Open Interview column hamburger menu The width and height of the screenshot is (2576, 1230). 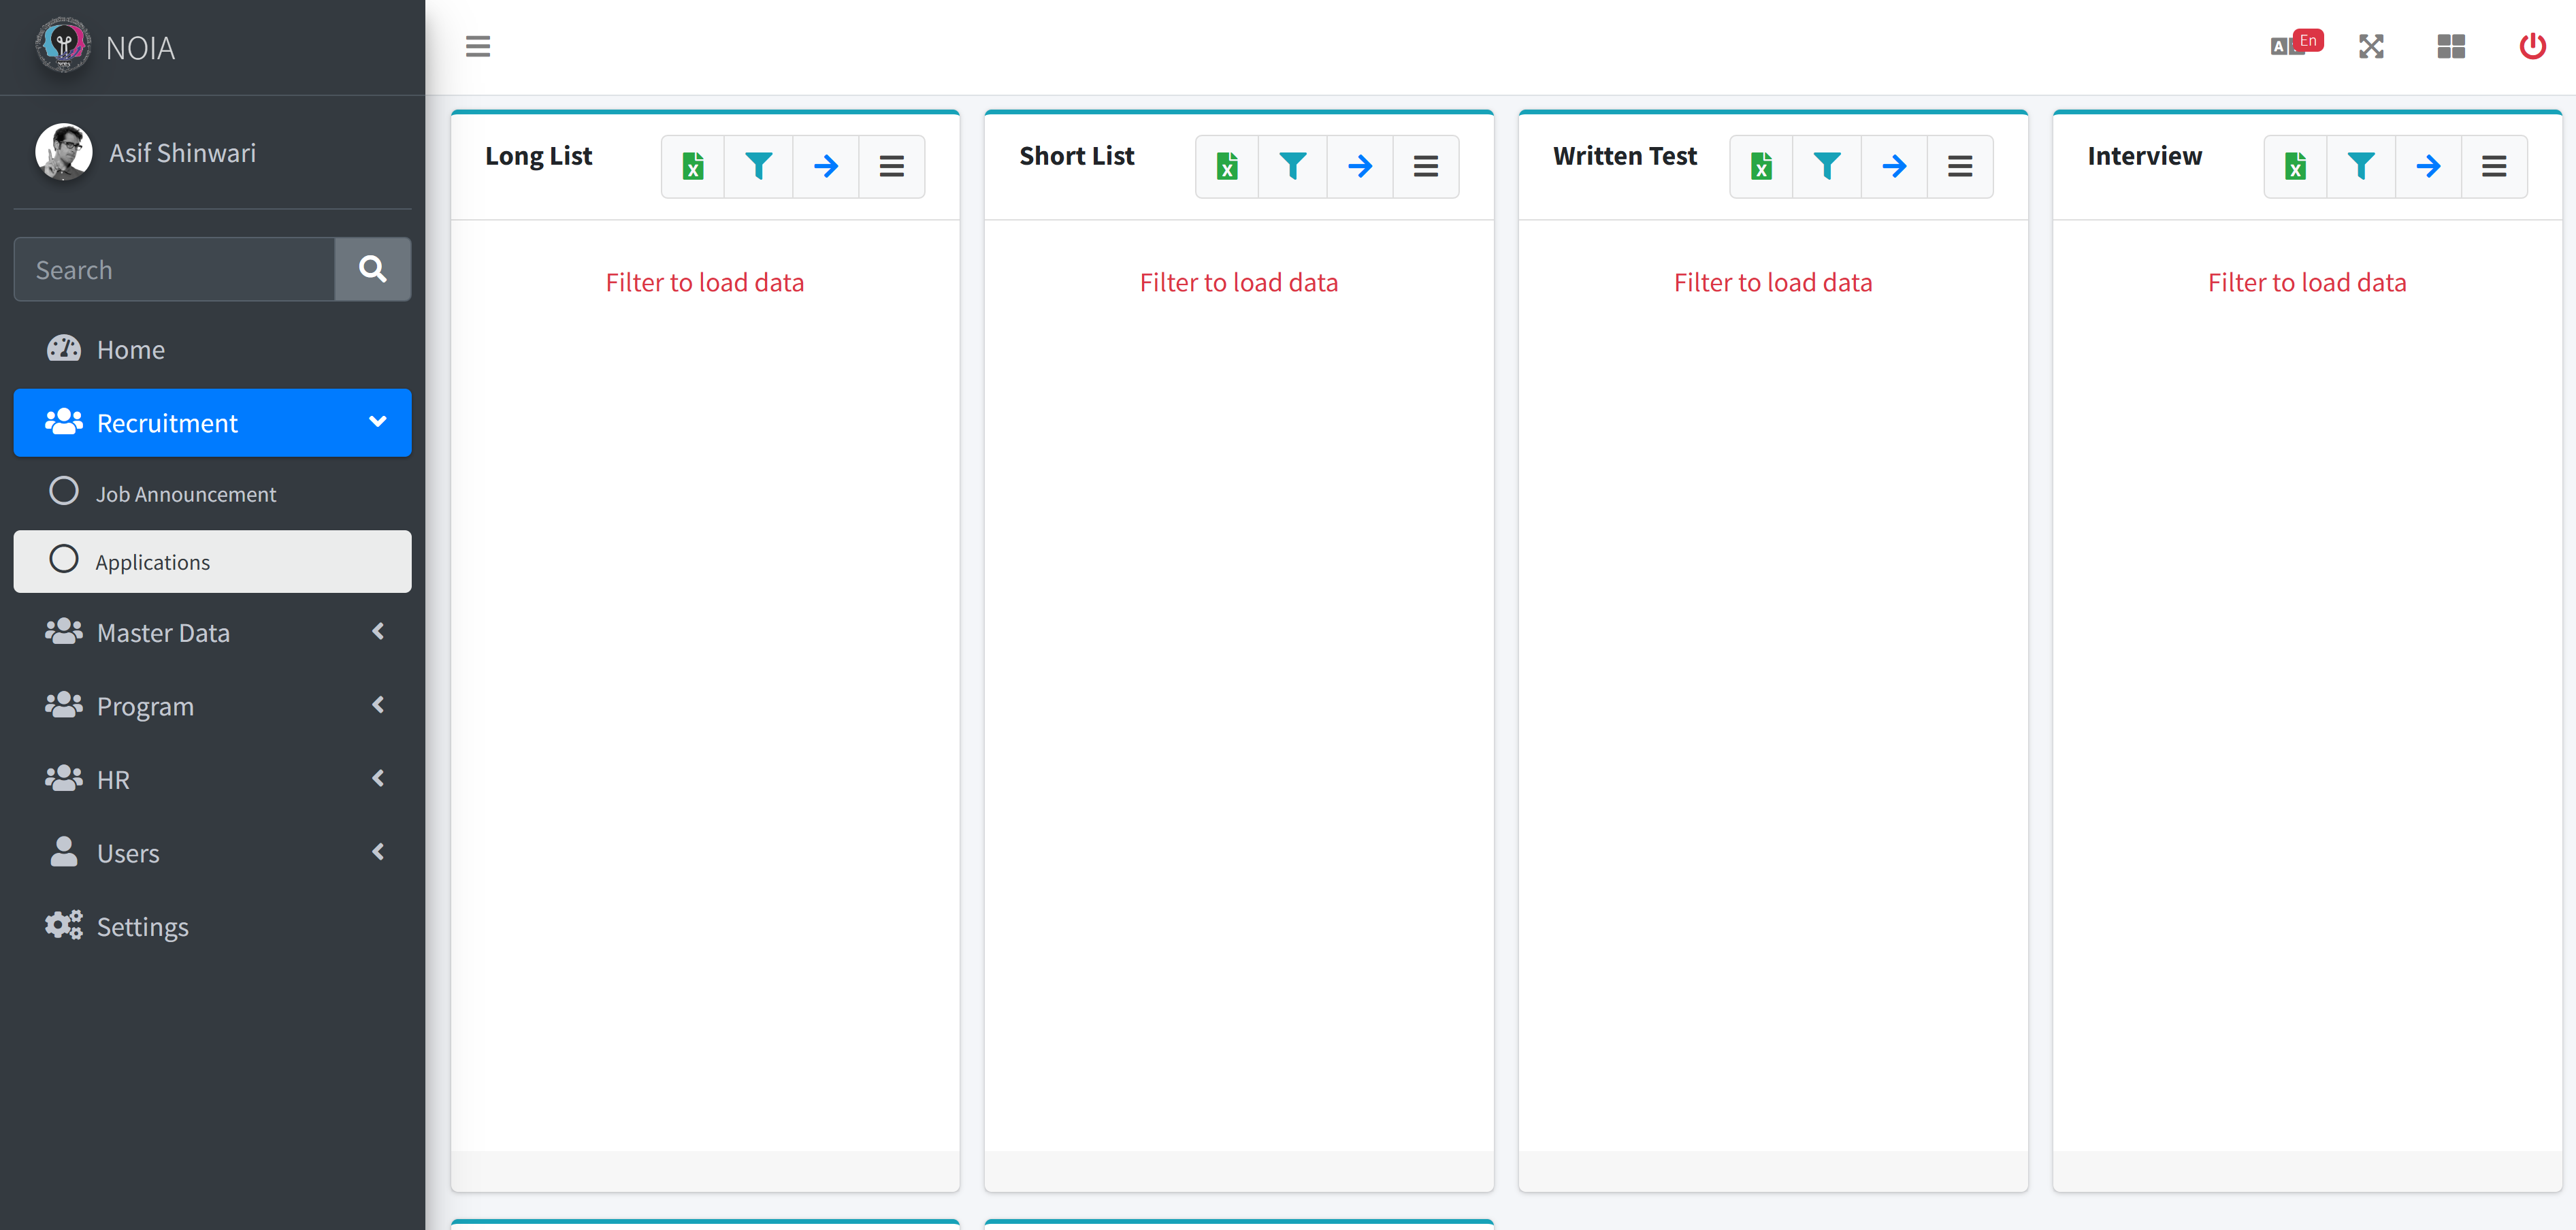pos(2493,166)
